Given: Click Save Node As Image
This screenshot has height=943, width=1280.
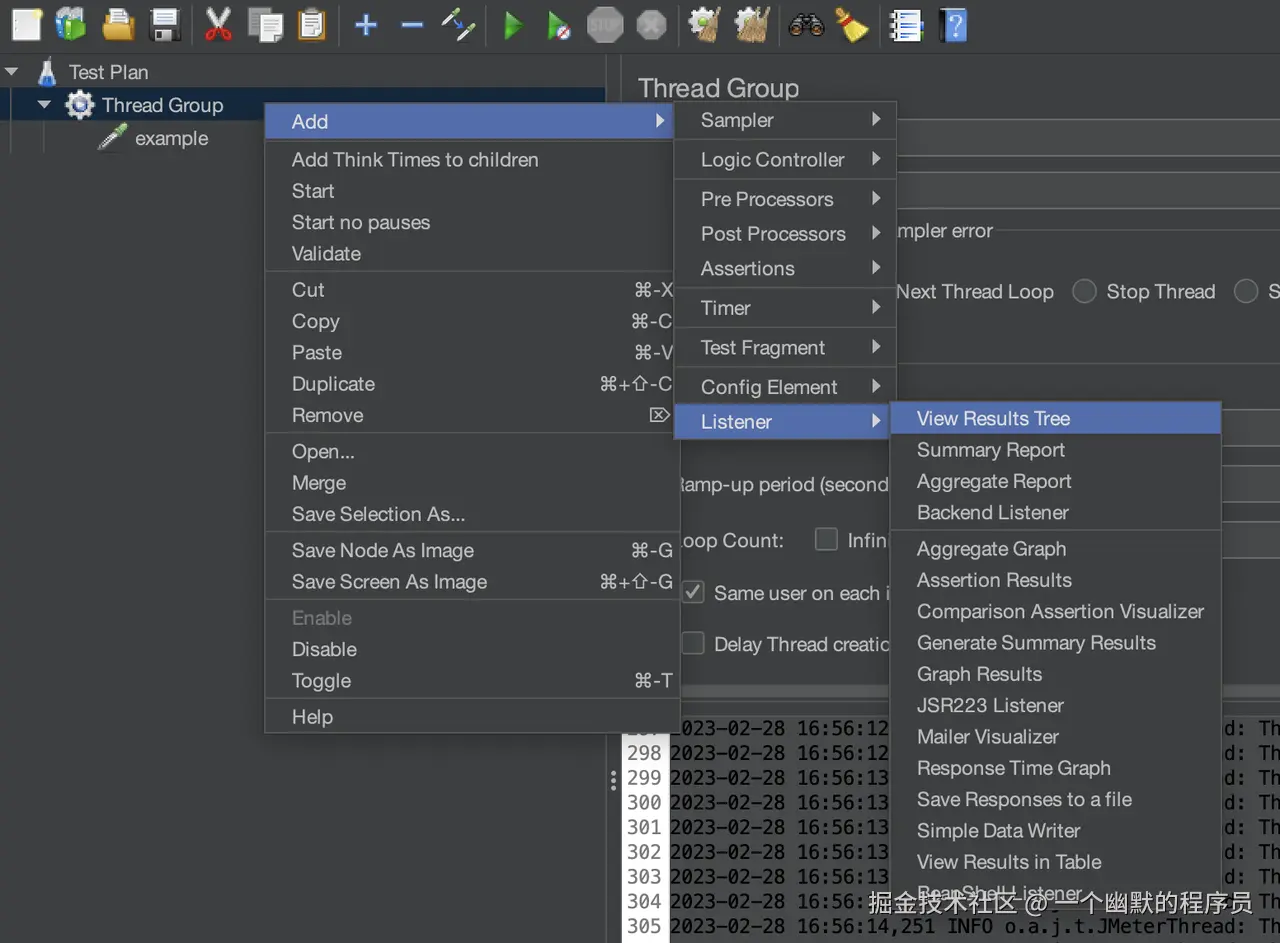Looking at the screenshot, I should click(x=470, y=551).
